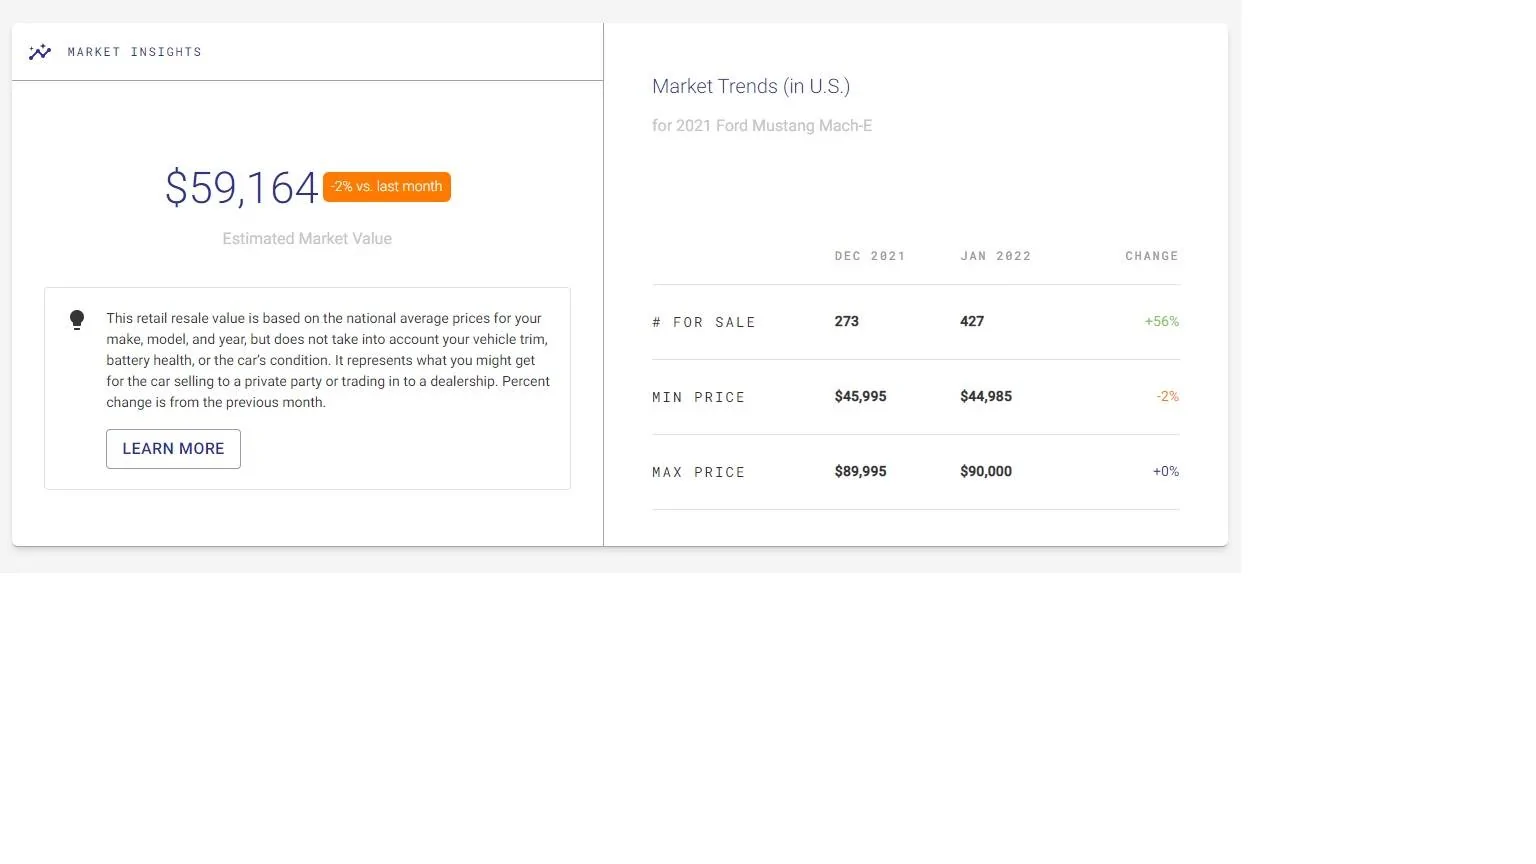1536x864 pixels.
Task: Select the $89,995 maximum price
Action: click(x=861, y=472)
